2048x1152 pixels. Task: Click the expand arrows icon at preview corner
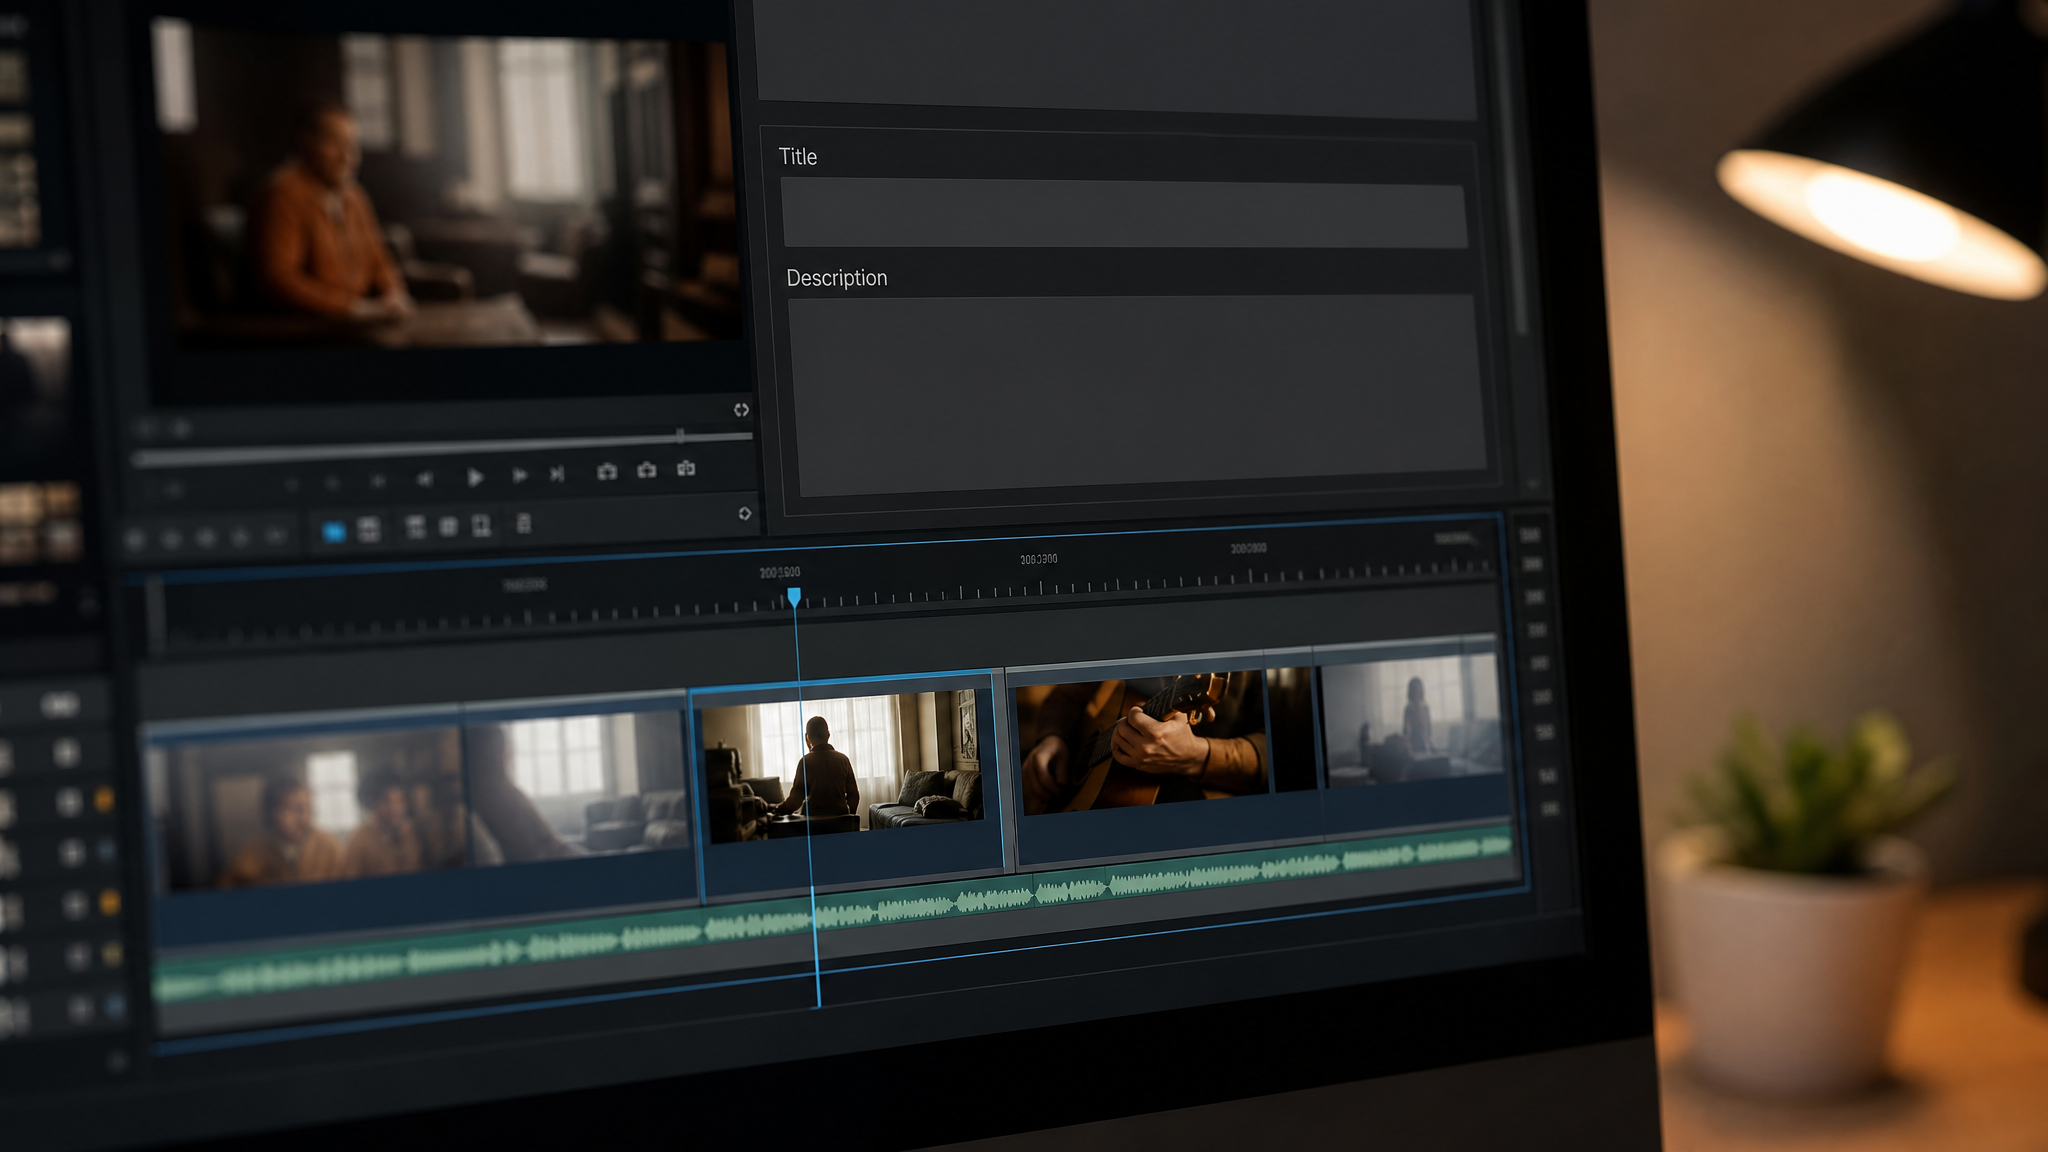[x=741, y=410]
